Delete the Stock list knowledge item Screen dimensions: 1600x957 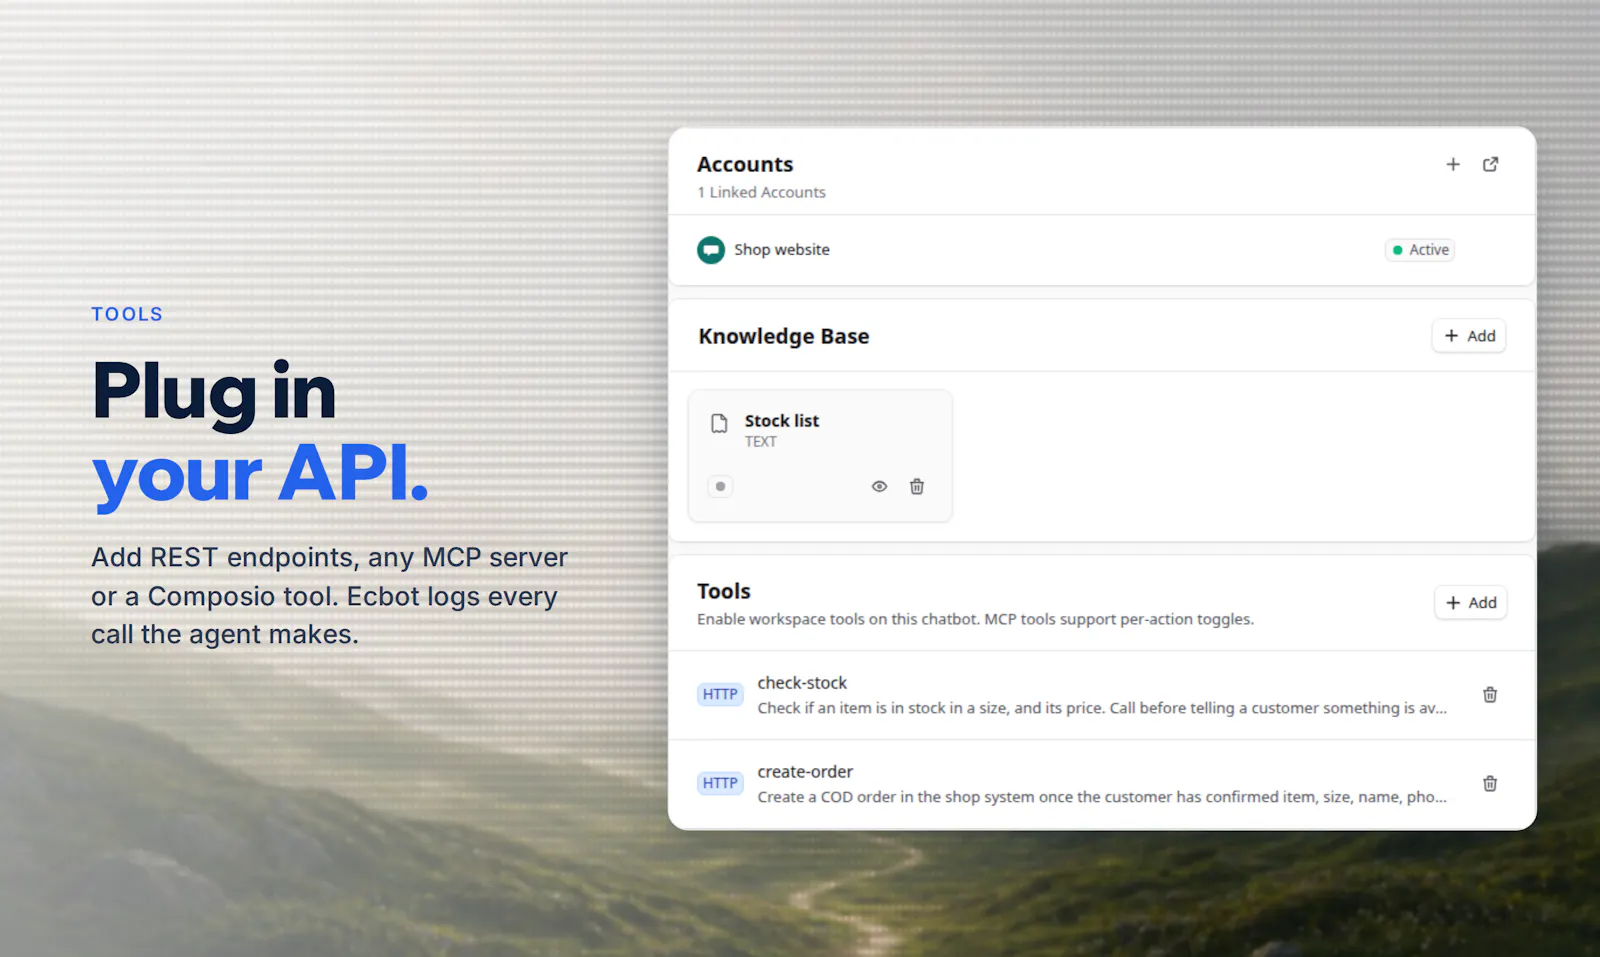917,487
